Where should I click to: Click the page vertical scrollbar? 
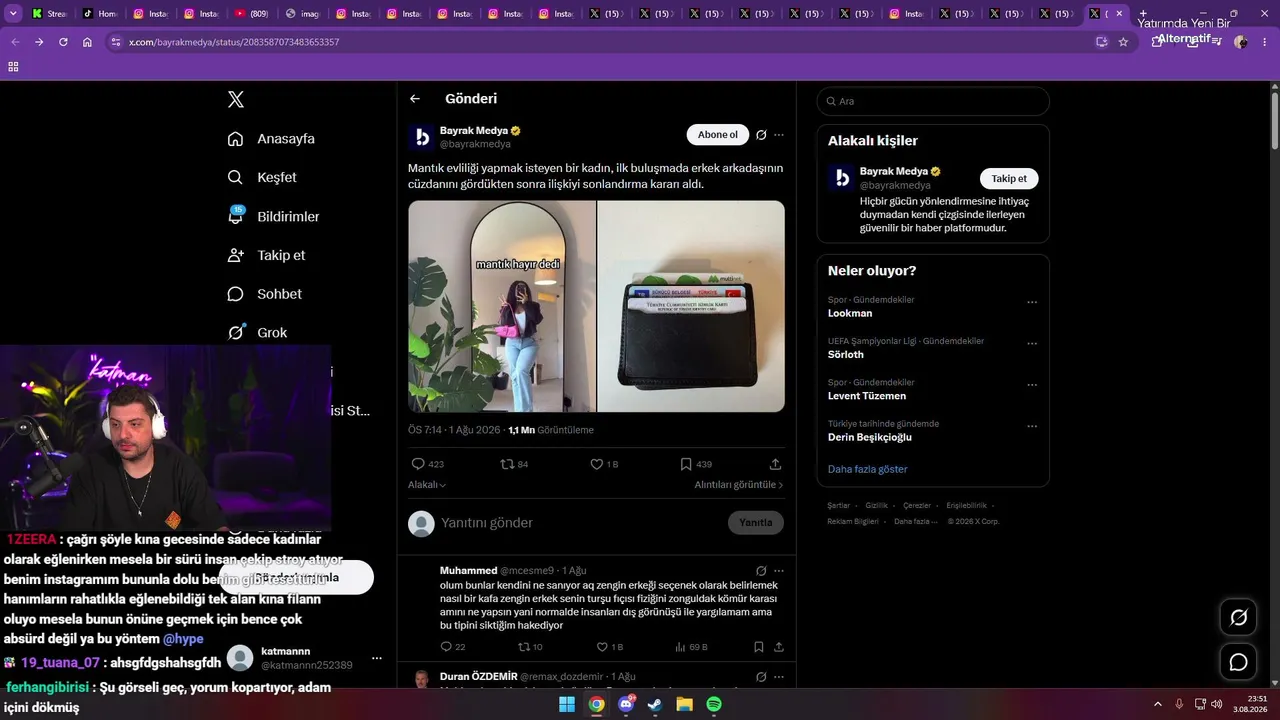tap(1275, 120)
